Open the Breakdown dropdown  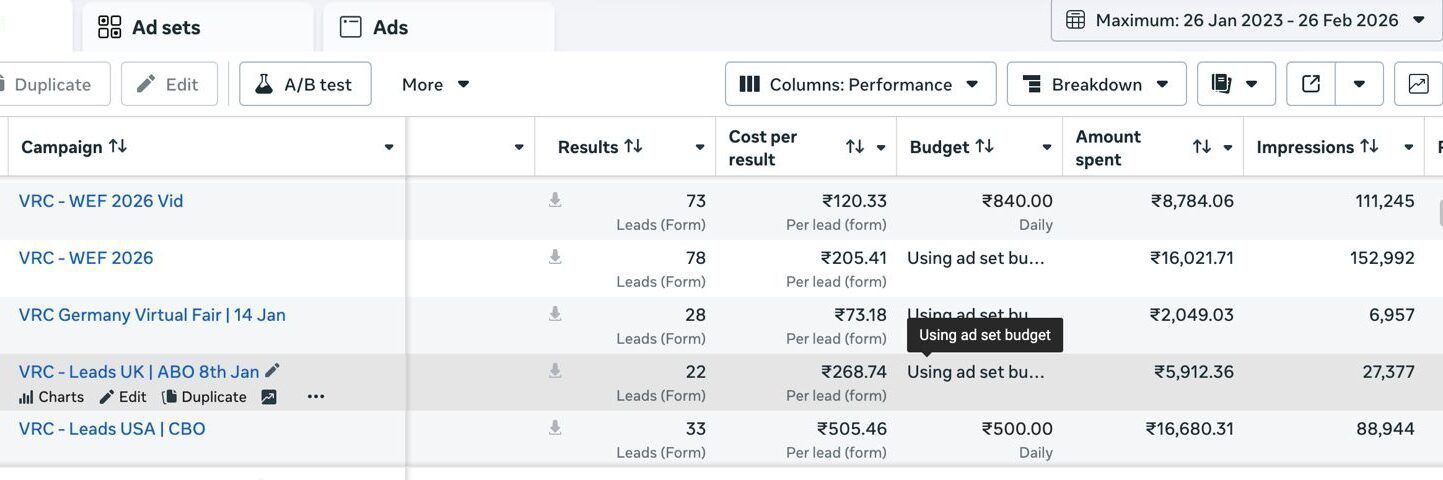pos(1096,84)
